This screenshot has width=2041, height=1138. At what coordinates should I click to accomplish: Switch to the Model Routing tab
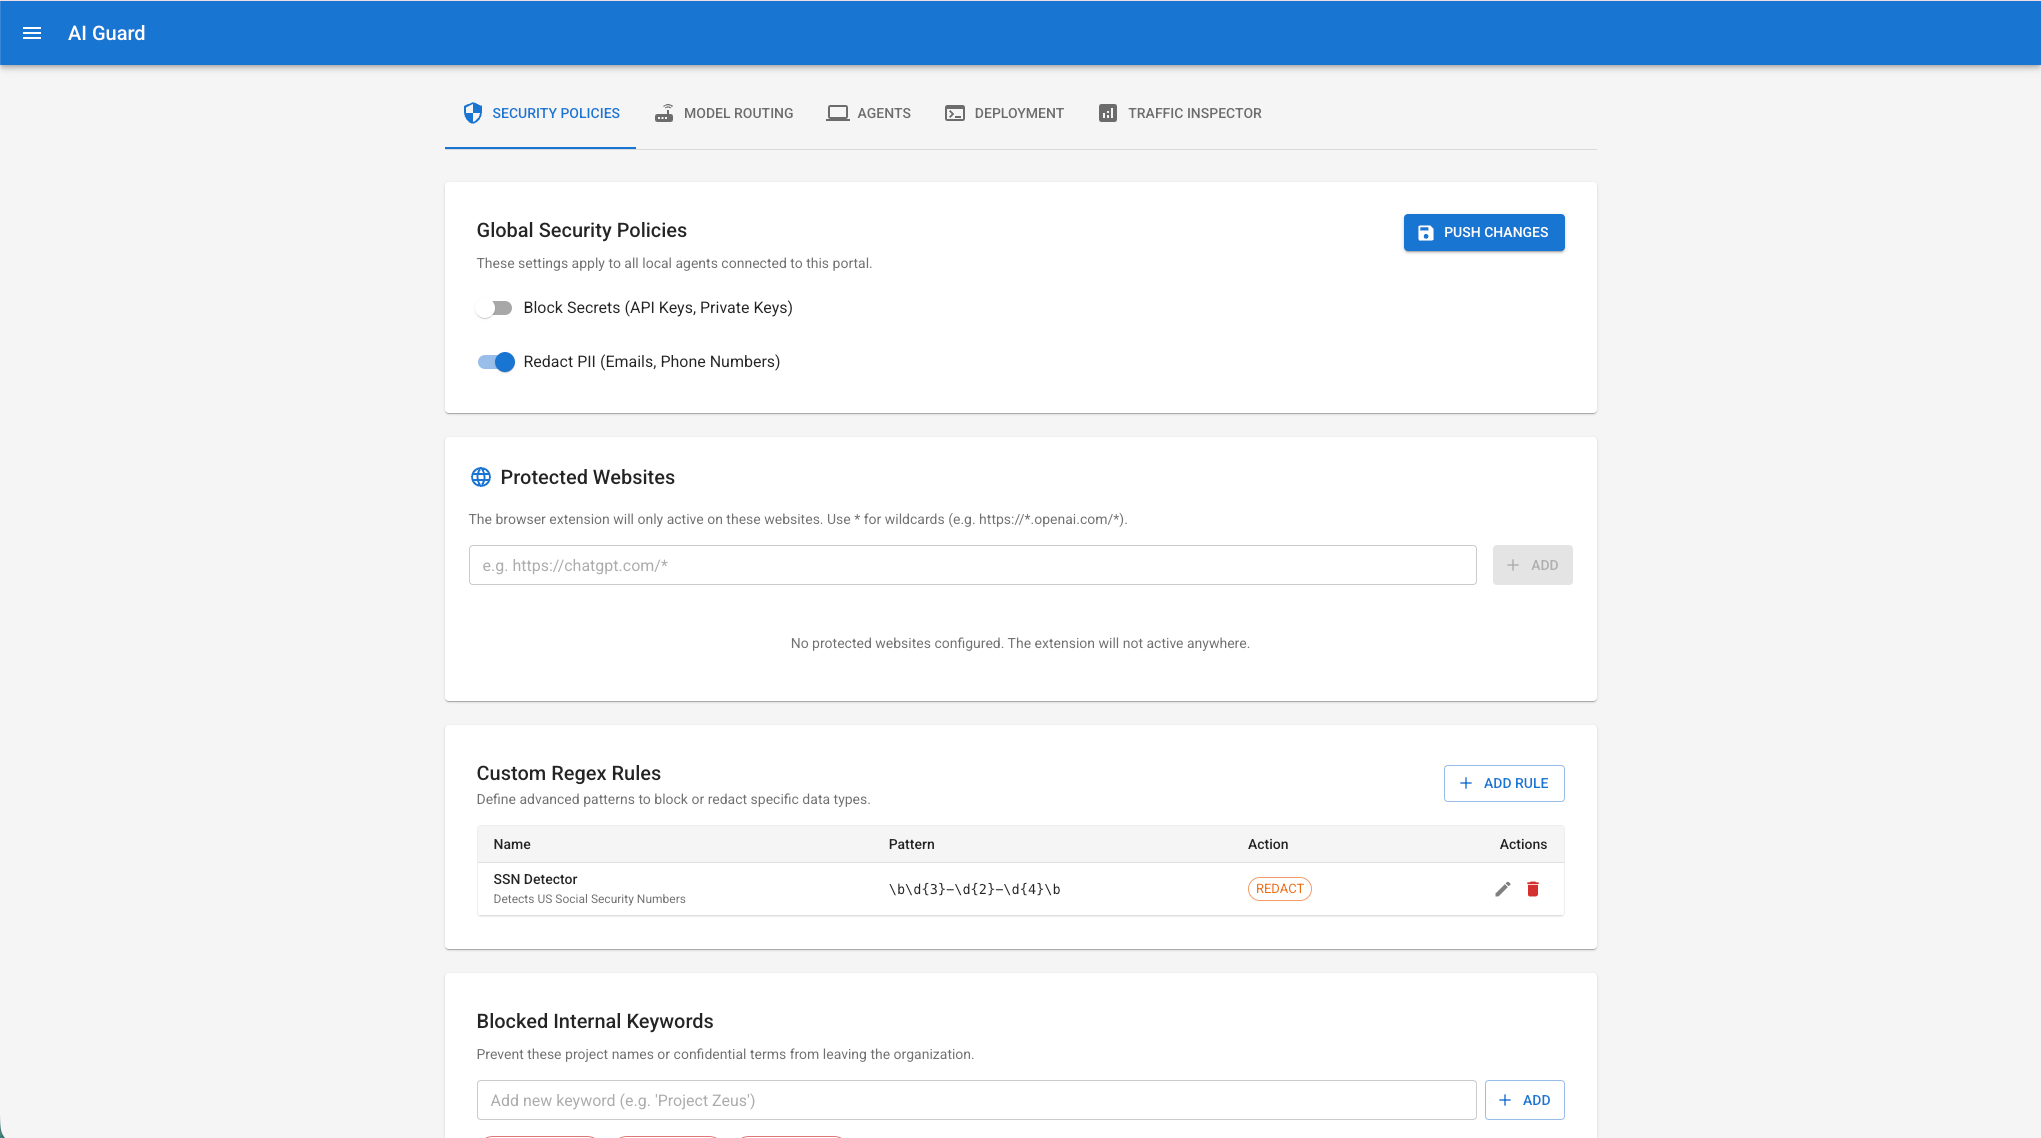coord(738,113)
